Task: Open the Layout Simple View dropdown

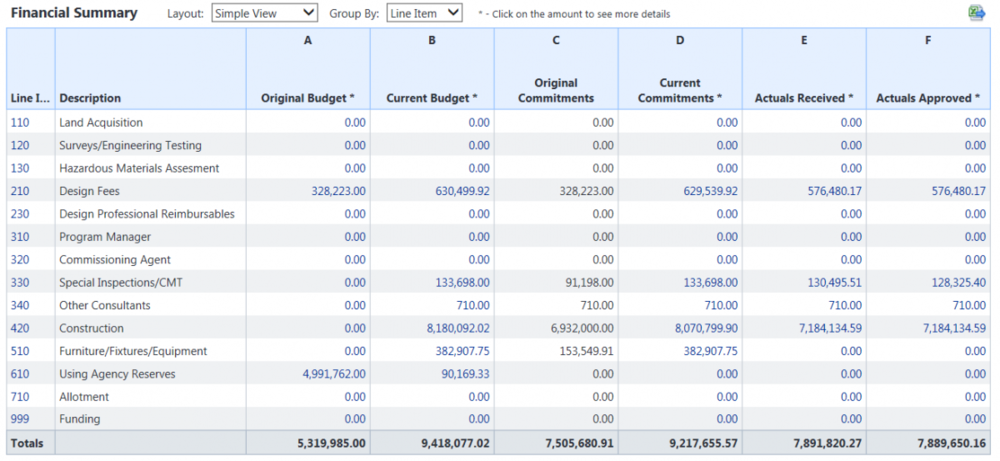Action: tap(264, 13)
